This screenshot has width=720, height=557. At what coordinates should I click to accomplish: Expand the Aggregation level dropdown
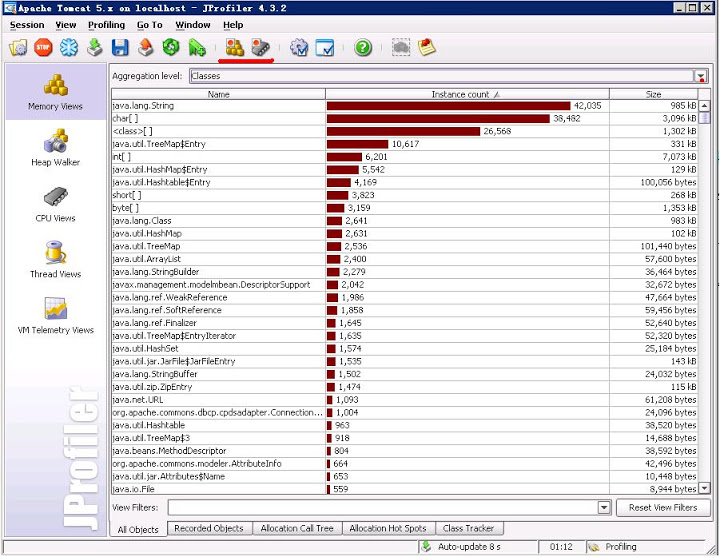click(701, 76)
